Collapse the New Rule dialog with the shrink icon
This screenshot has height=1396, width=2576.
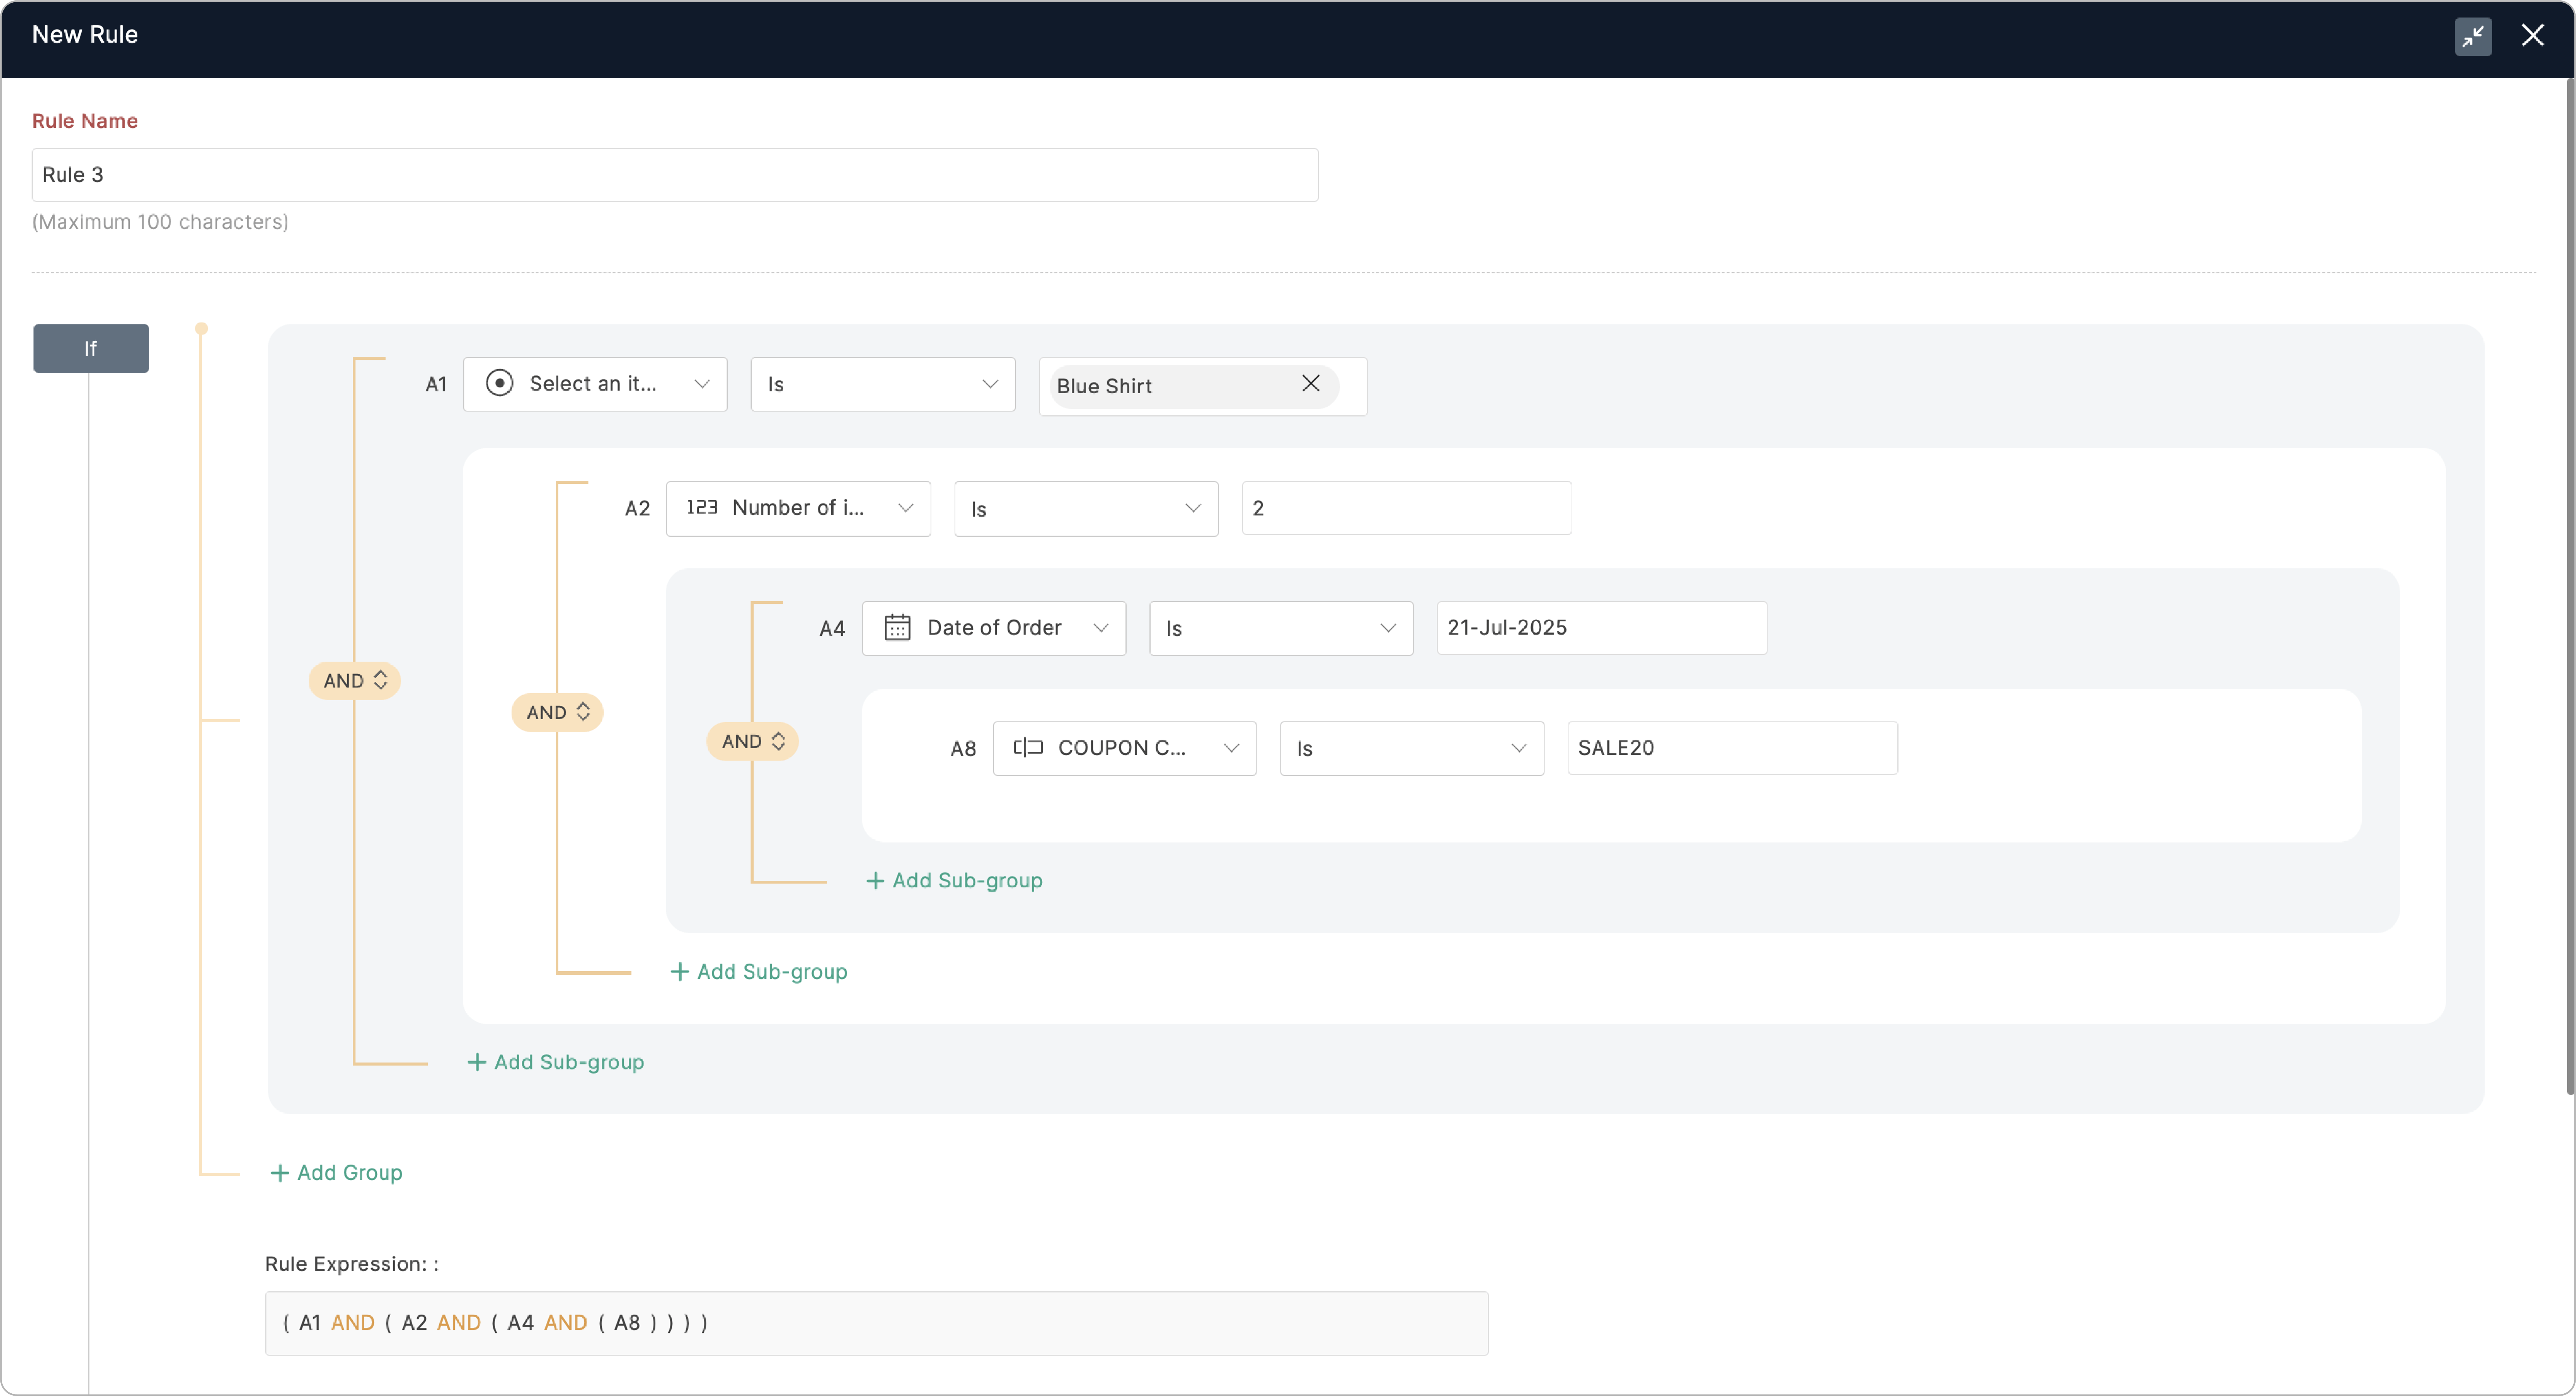tap(2472, 36)
